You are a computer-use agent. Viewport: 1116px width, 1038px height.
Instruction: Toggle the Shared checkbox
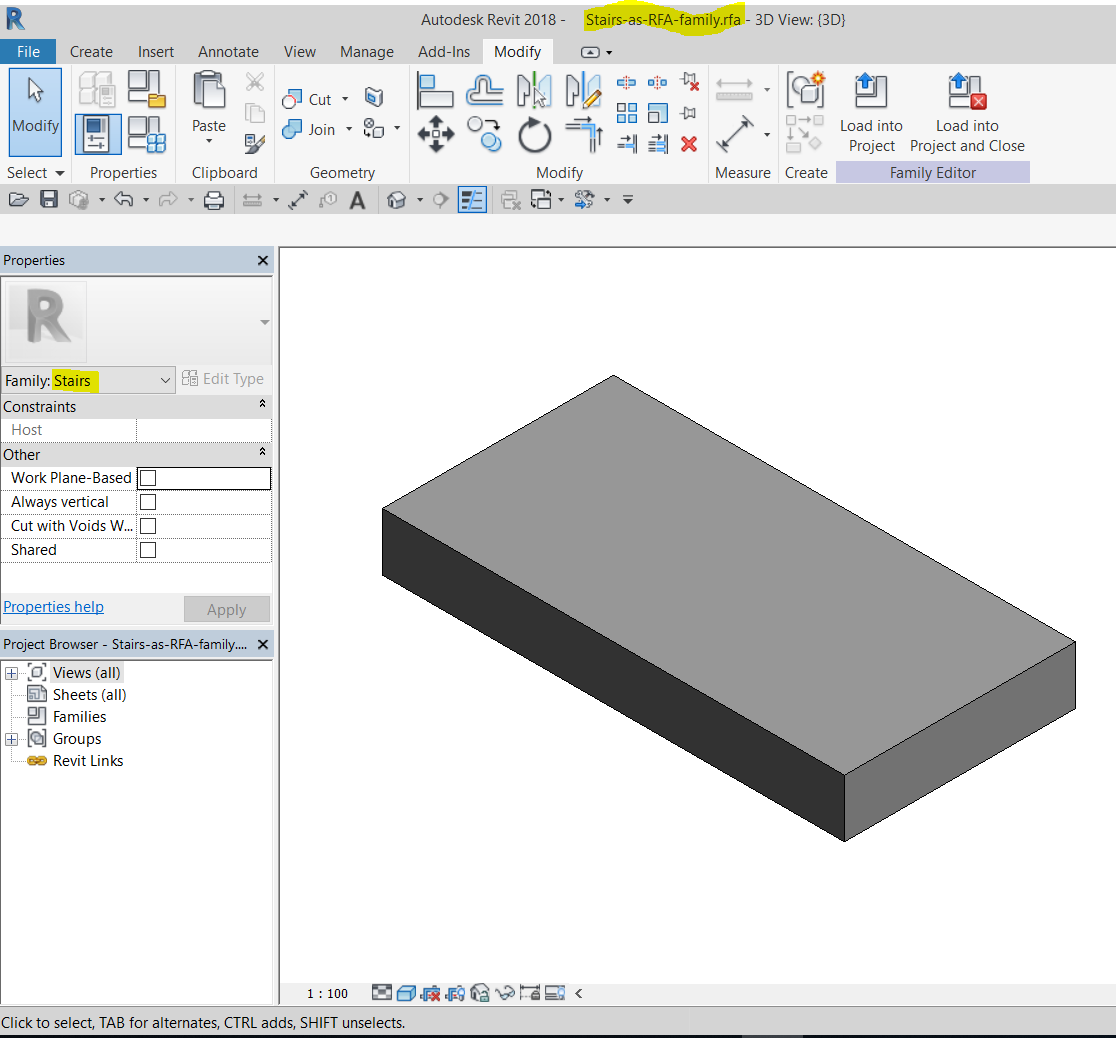tap(148, 550)
